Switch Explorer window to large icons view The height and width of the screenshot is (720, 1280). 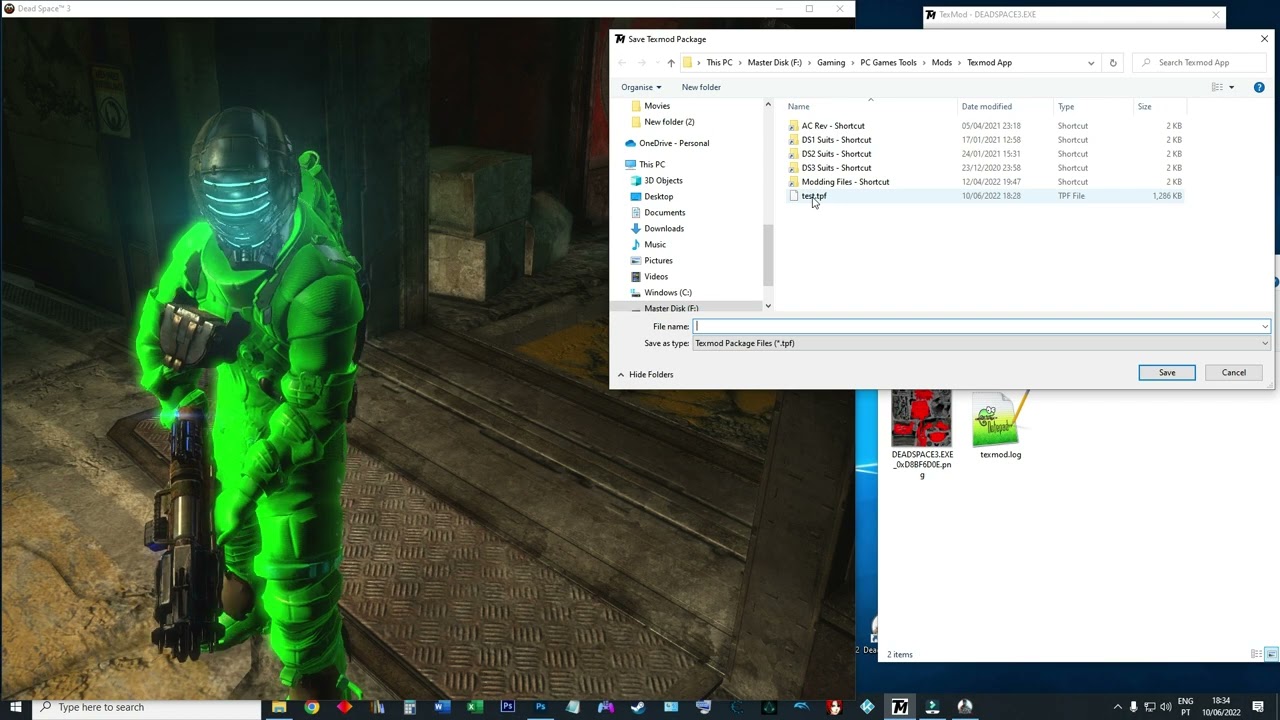click(1272, 654)
